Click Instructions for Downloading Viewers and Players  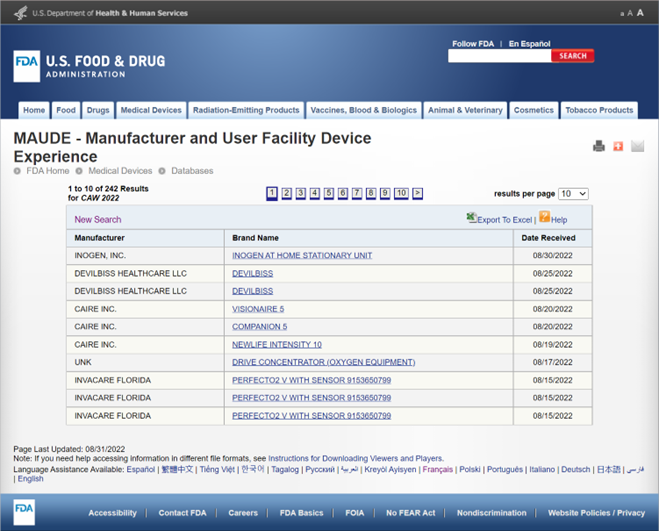(356, 458)
